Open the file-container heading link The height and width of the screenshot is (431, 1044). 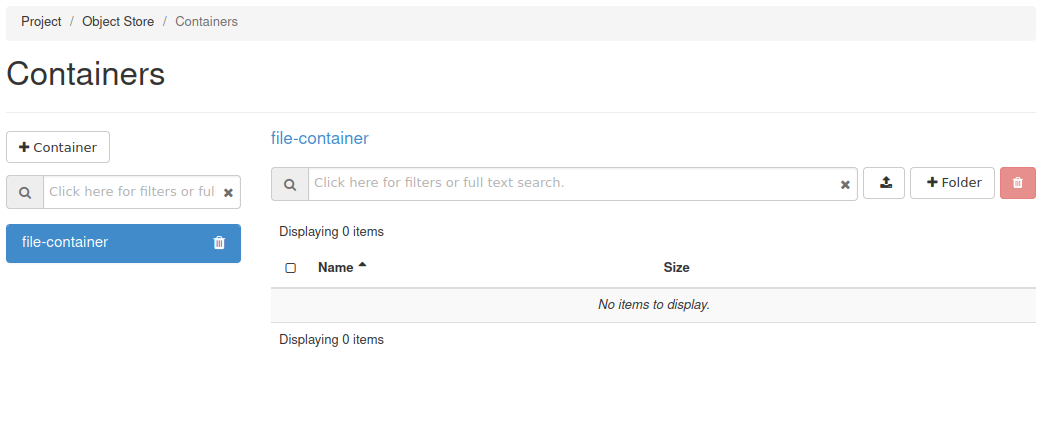(x=319, y=138)
